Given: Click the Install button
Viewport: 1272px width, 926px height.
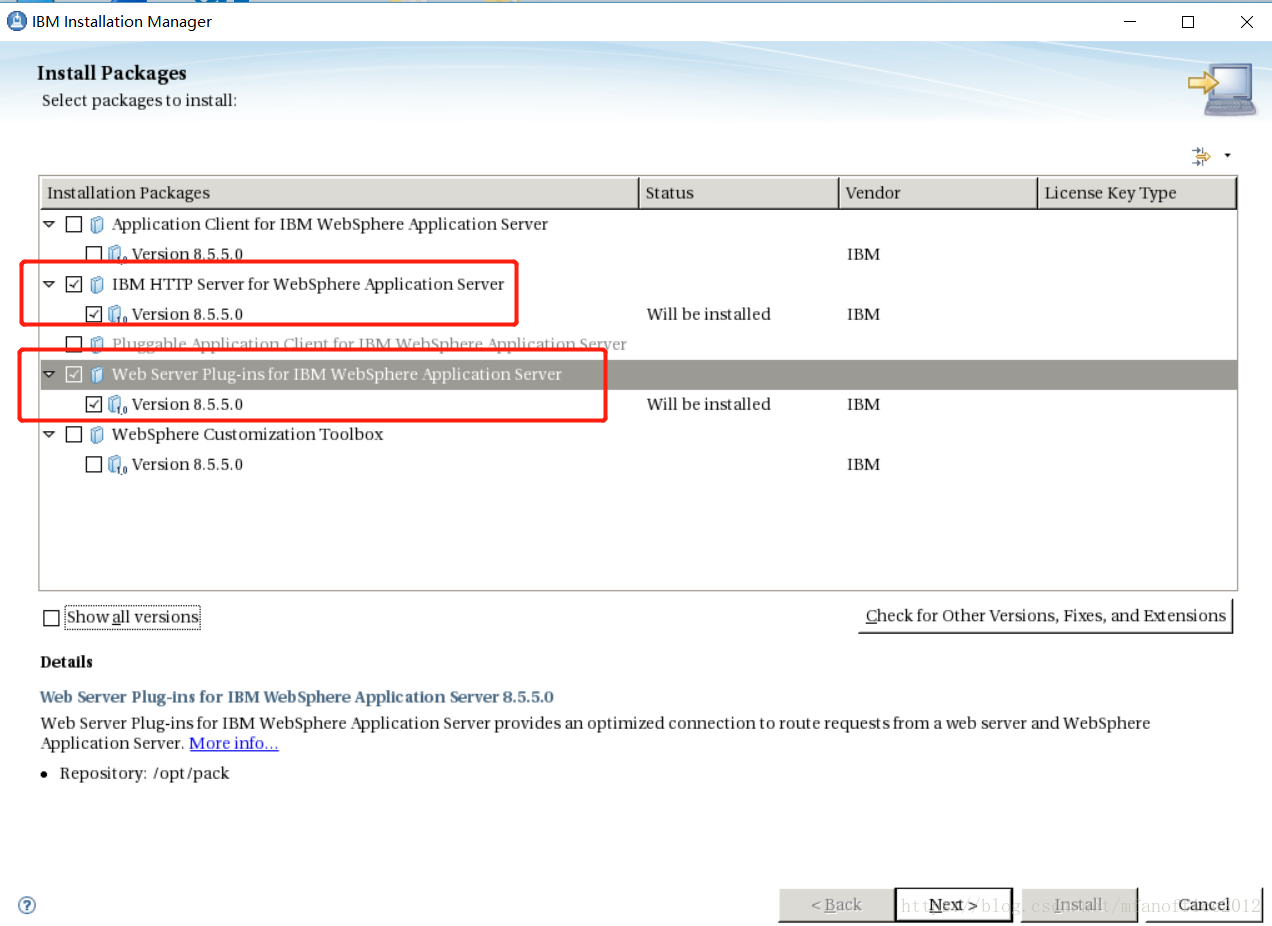Looking at the screenshot, I should pyautogui.click(x=1079, y=905).
